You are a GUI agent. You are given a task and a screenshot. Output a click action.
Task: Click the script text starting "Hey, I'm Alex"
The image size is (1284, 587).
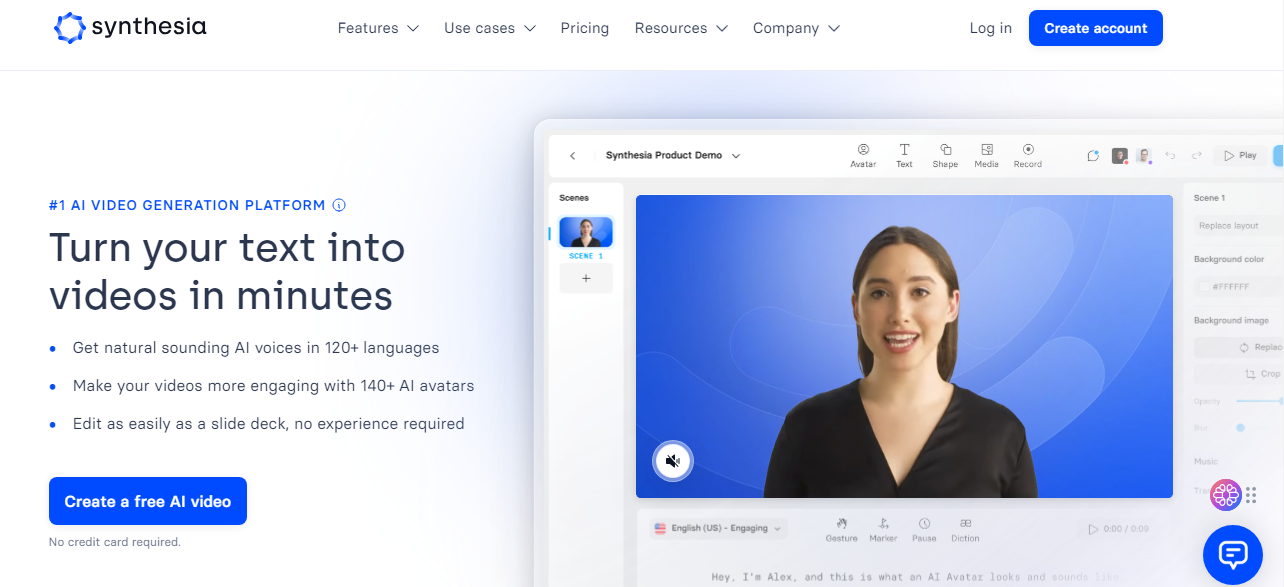click(x=915, y=577)
